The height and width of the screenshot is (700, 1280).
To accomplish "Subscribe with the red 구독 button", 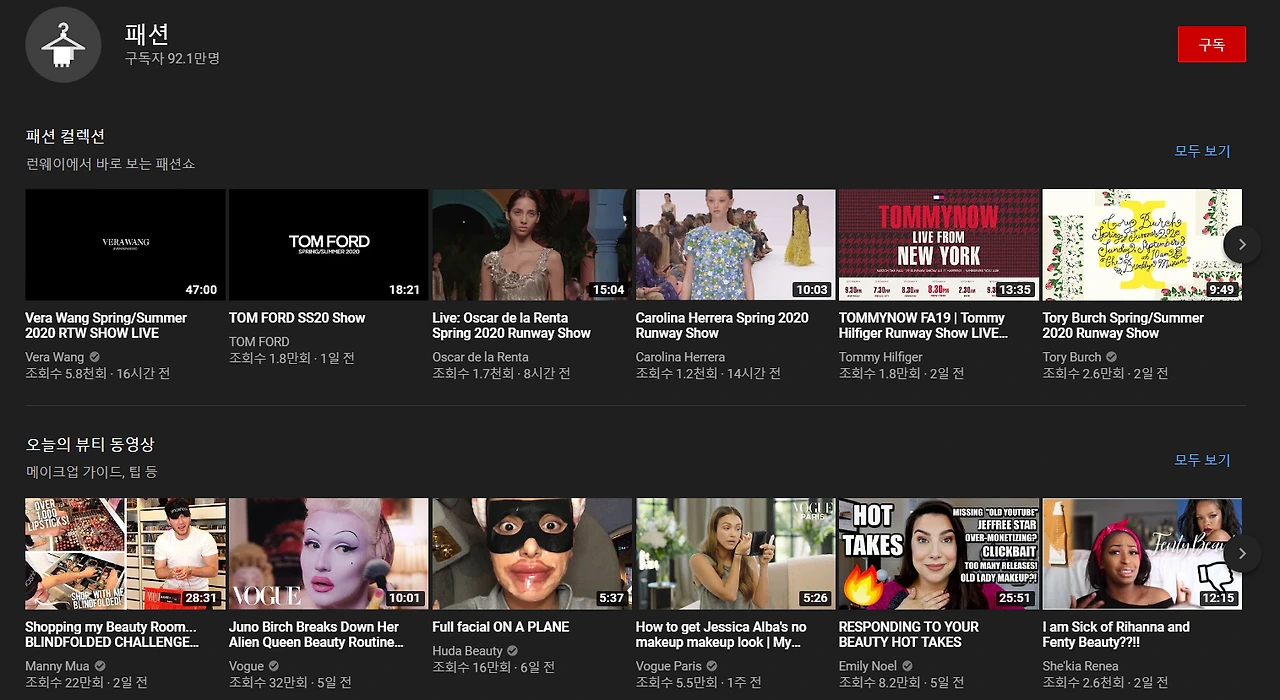I will coord(1211,44).
